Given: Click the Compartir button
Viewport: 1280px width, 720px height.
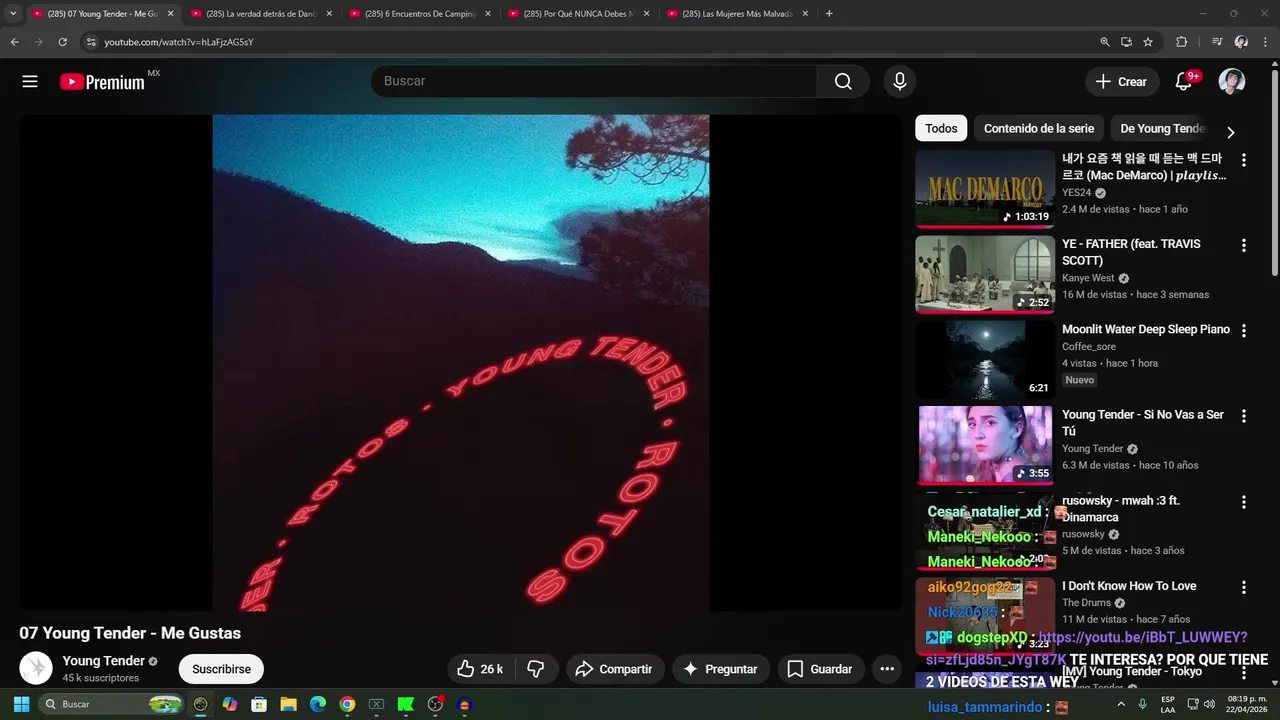Looking at the screenshot, I should [x=614, y=669].
